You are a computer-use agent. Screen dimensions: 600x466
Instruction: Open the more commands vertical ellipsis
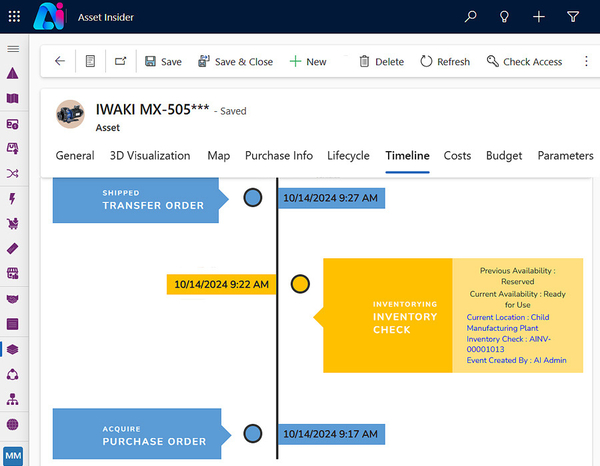[x=586, y=61]
